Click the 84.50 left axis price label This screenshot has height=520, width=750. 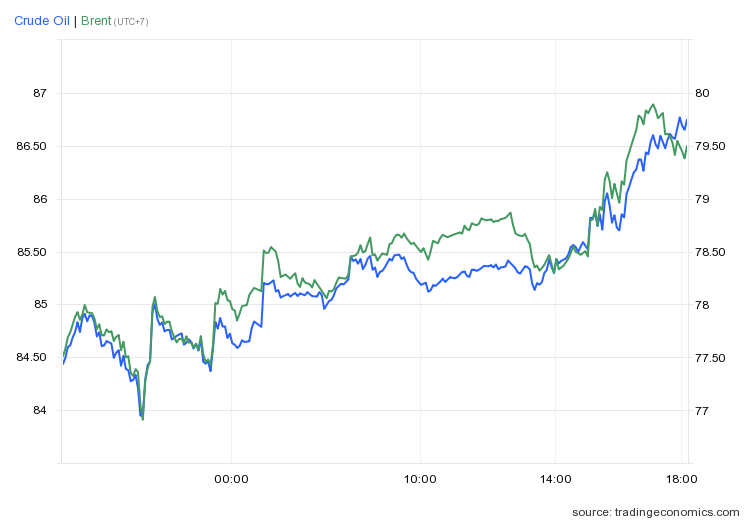coord(34,358)
